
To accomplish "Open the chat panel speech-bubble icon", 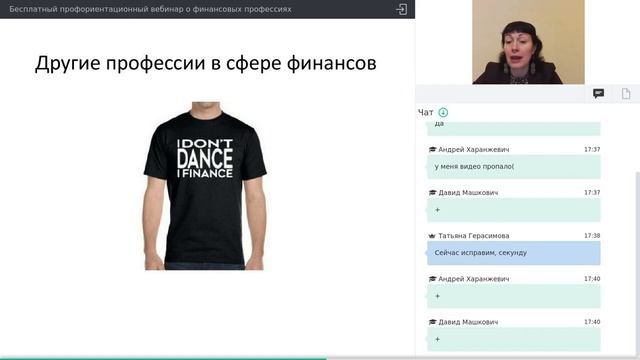I will click(598, 94).
